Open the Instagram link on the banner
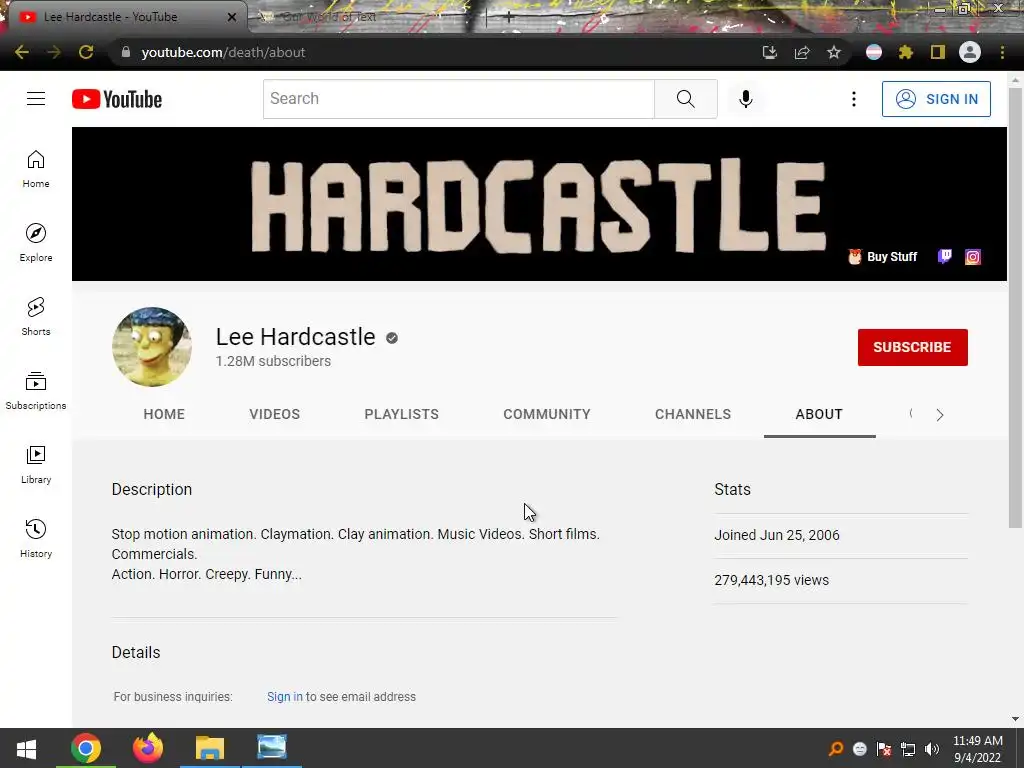Screen dimensions: 1024x768 [x=972, y=257]
